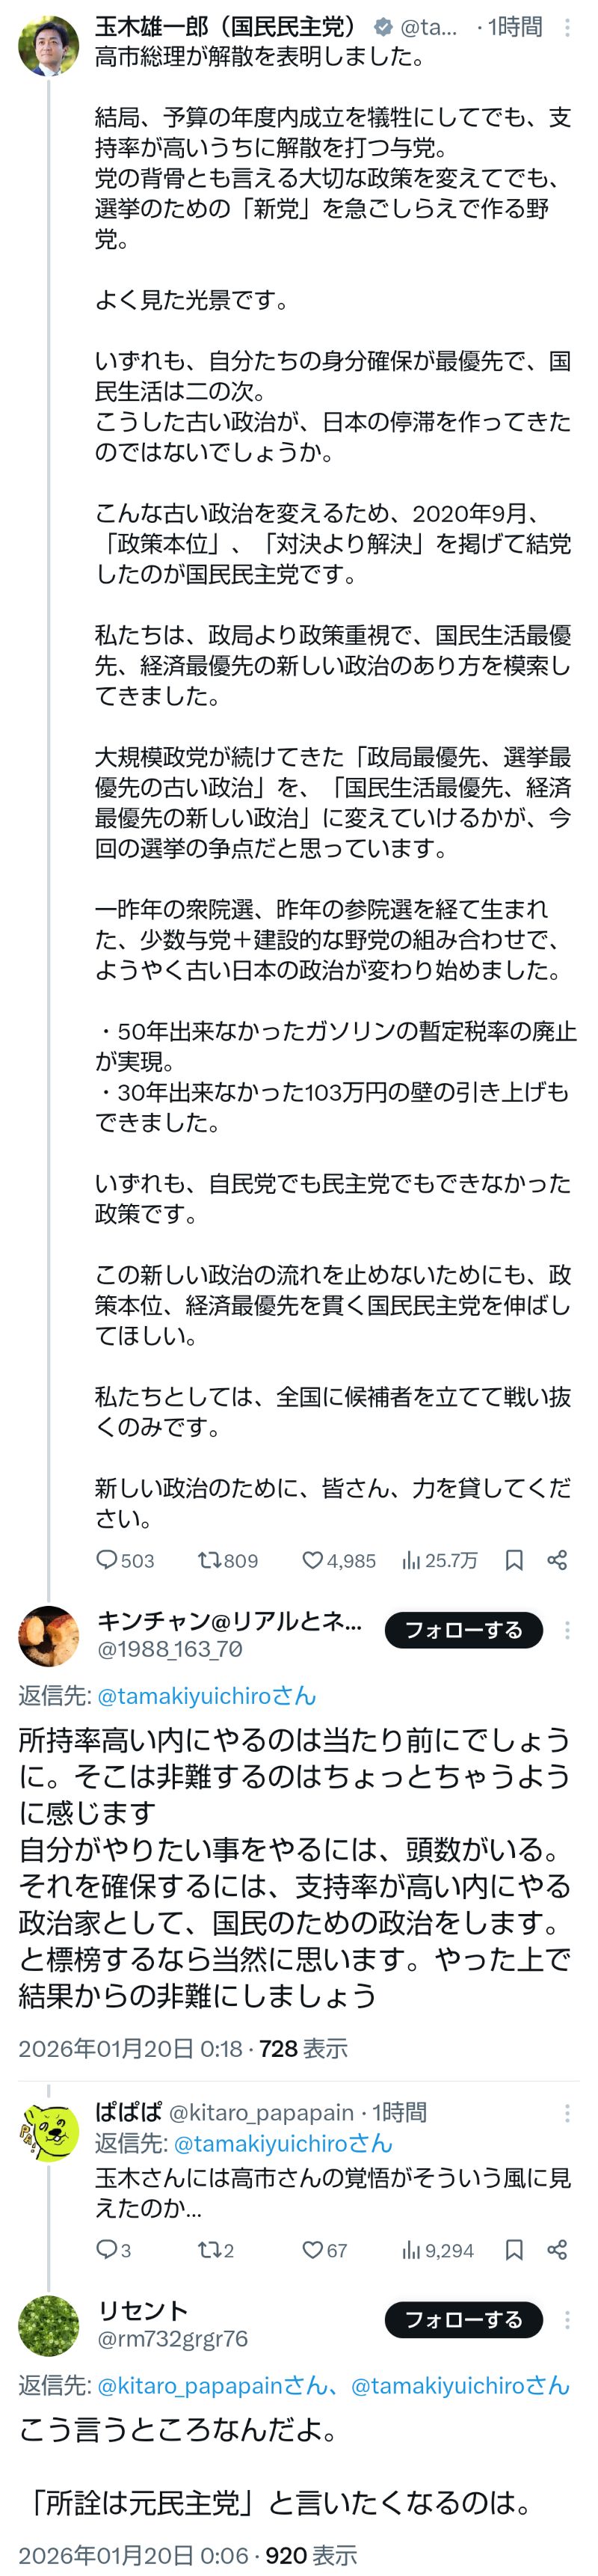Click reply icon on Tamaki's post
Viewport: 598px width, 2576px height.
[x=107, y=1560]
